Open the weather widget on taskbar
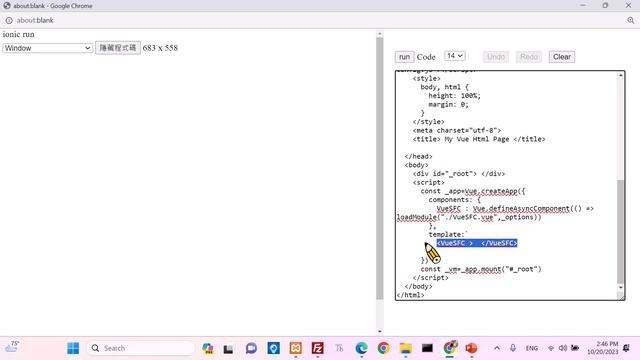 [12, 347]
